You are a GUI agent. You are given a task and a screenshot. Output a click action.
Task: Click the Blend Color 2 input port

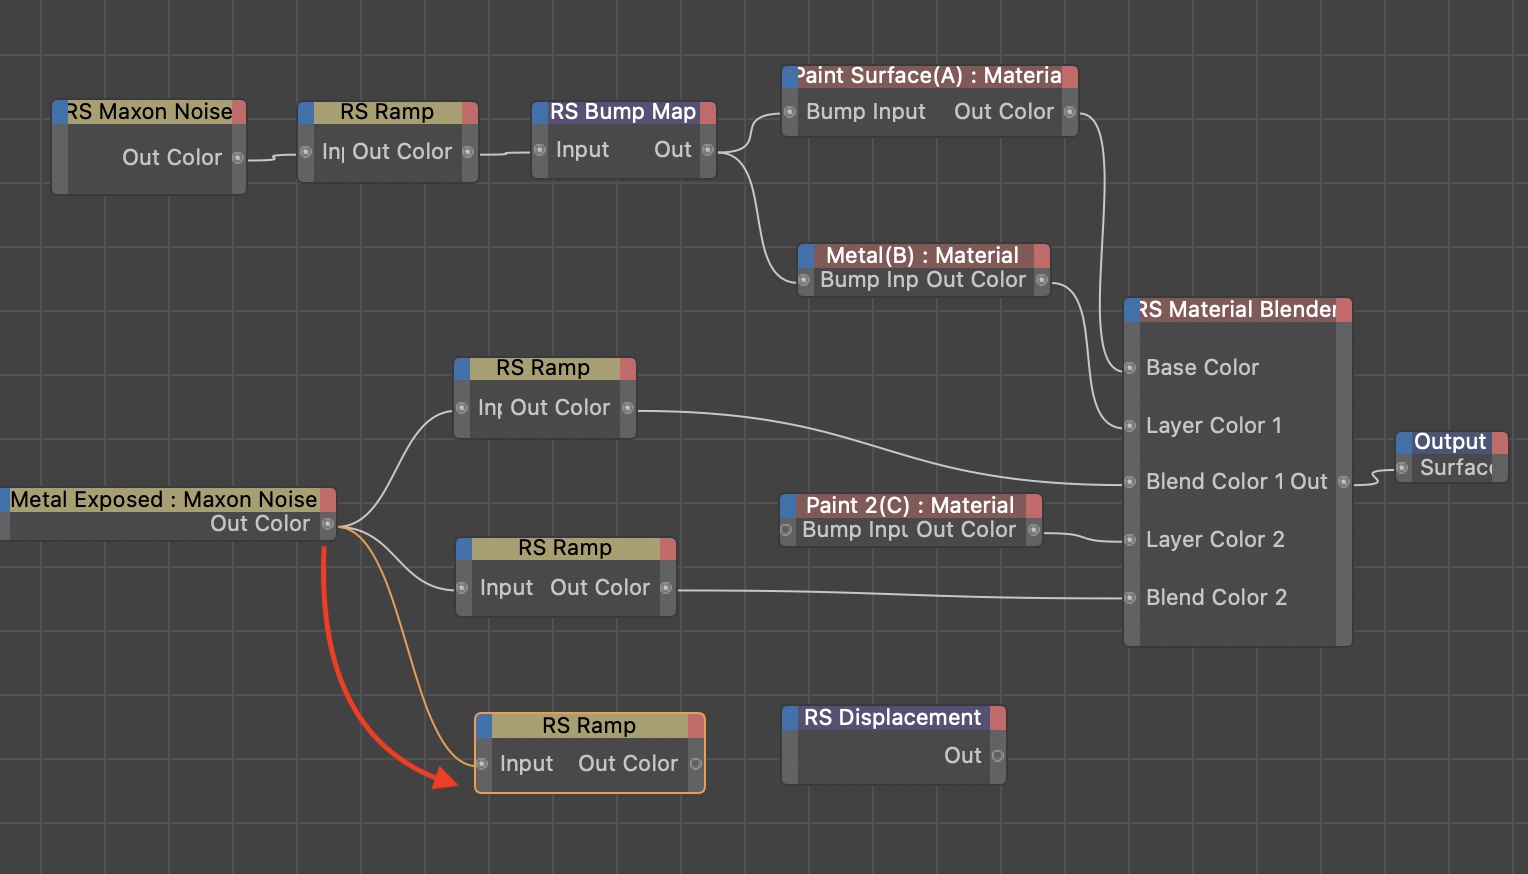tap(1130, 598)
